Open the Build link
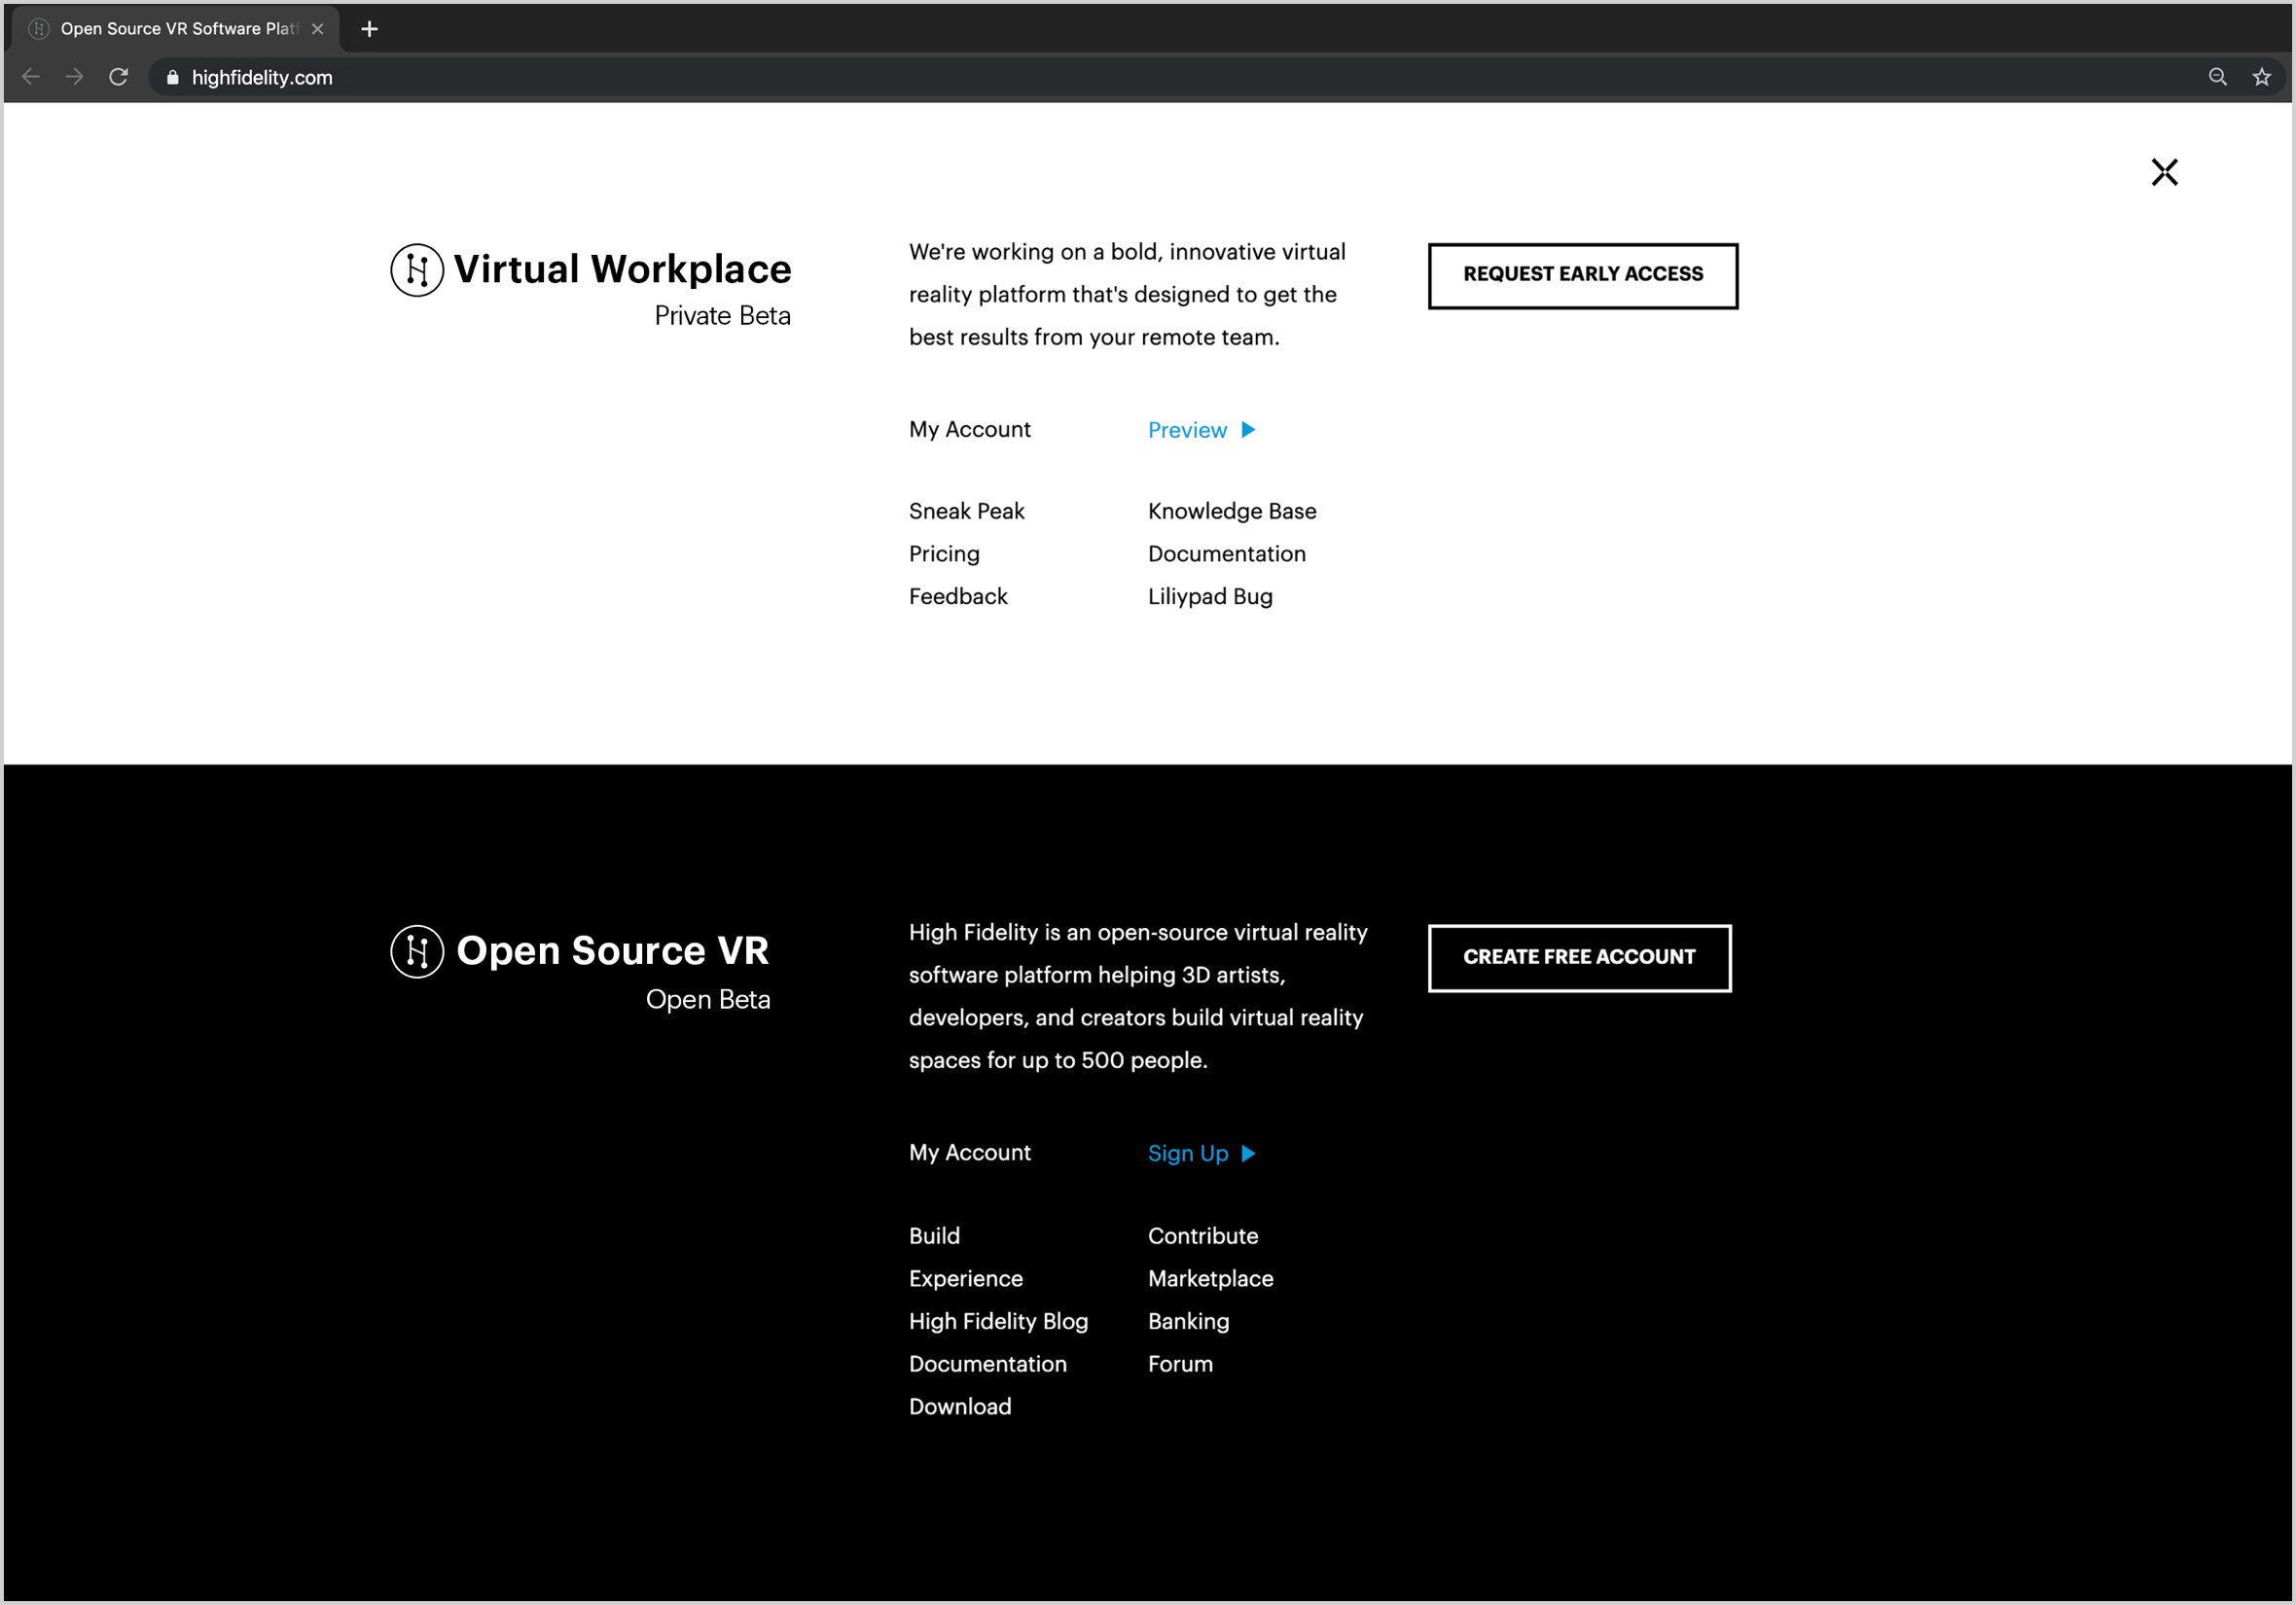The image size is (2296, 1605). coord(934,1236)
